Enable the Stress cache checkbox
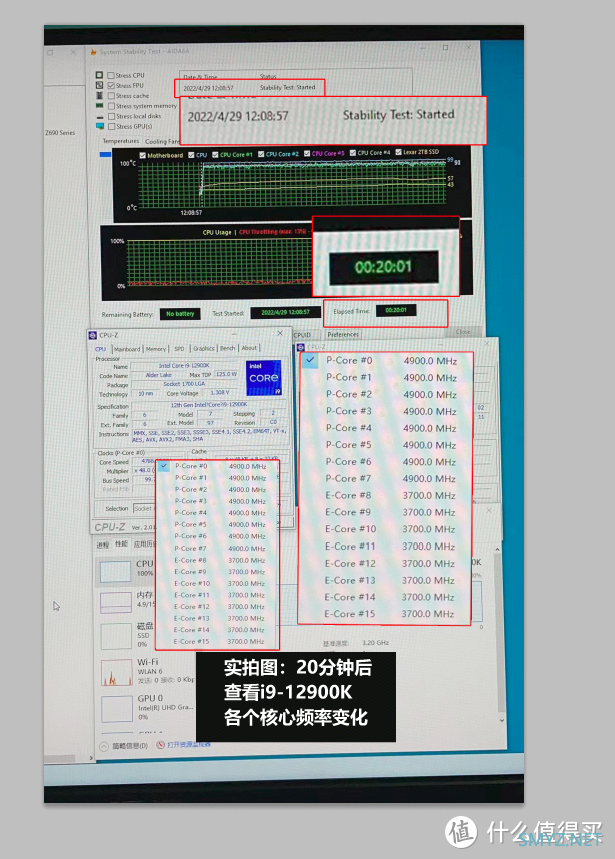The image size is (615, 859). 111,95
